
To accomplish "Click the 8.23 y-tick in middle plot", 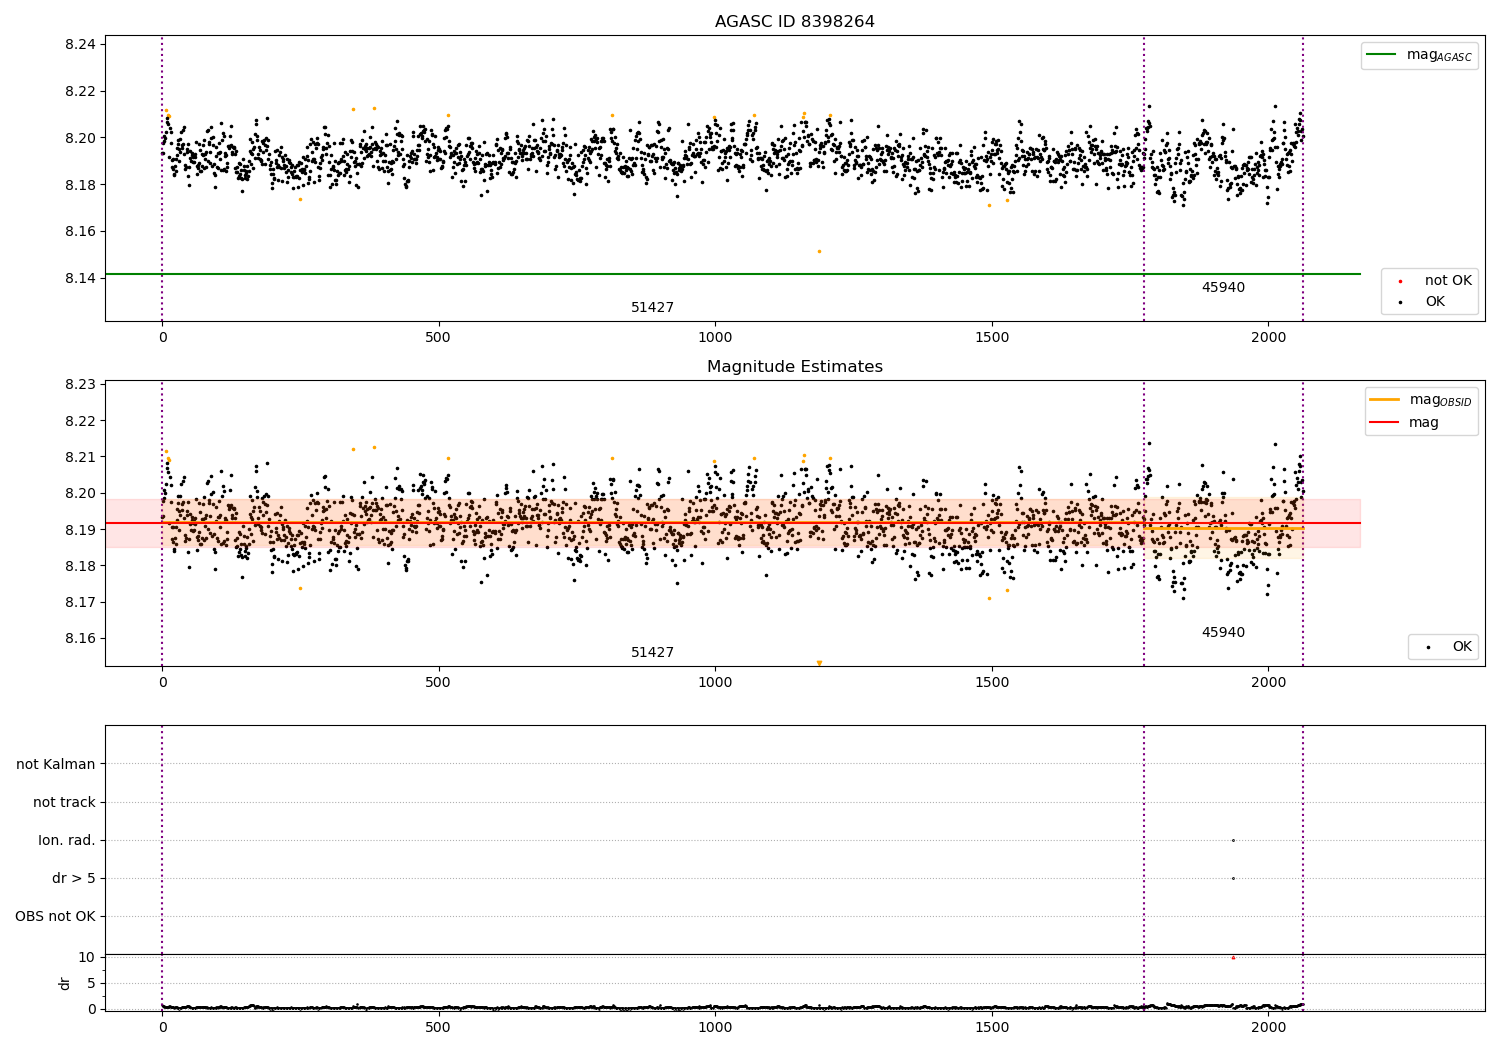I will pyautogui.click(x=80, y=384).
